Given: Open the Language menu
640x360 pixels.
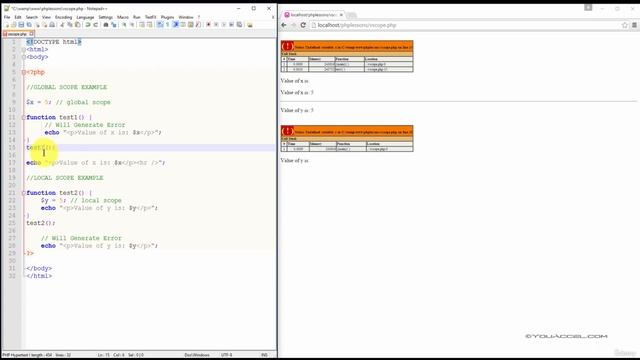Looking at the screenshot, I should point(85,17).
